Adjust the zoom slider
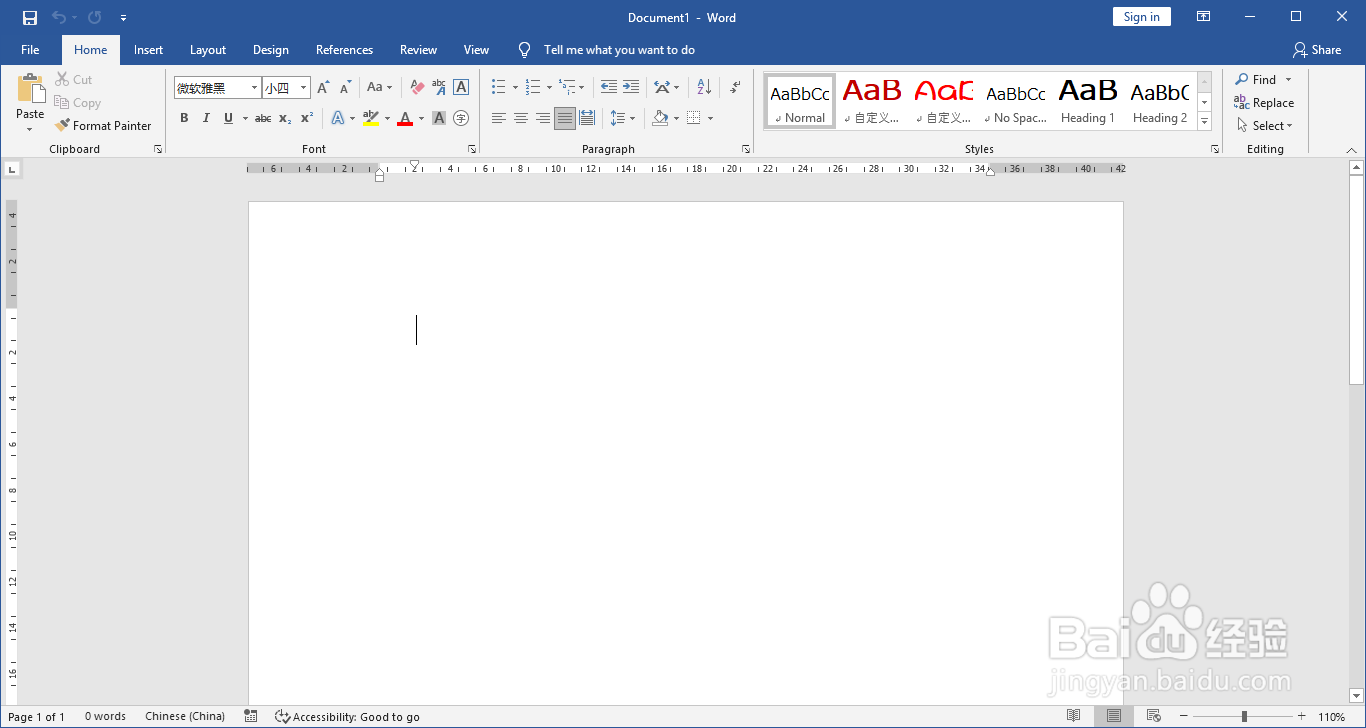This screenshot has width=1366, height=728. [1244, 716]
